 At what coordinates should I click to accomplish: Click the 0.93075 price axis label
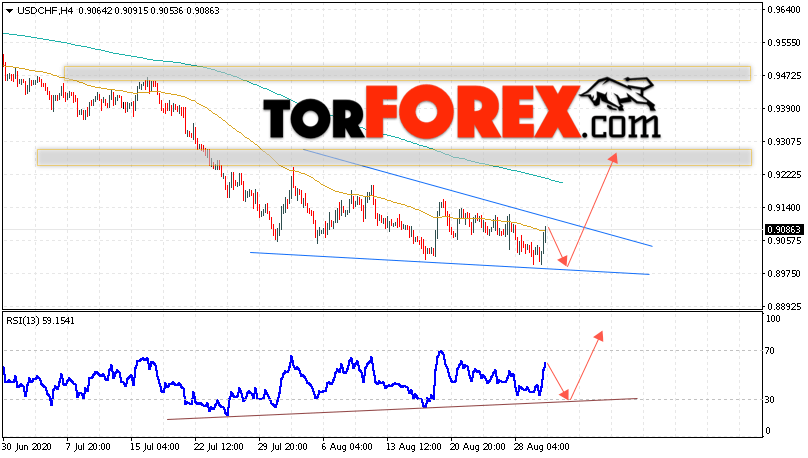[x=784, y=142]
